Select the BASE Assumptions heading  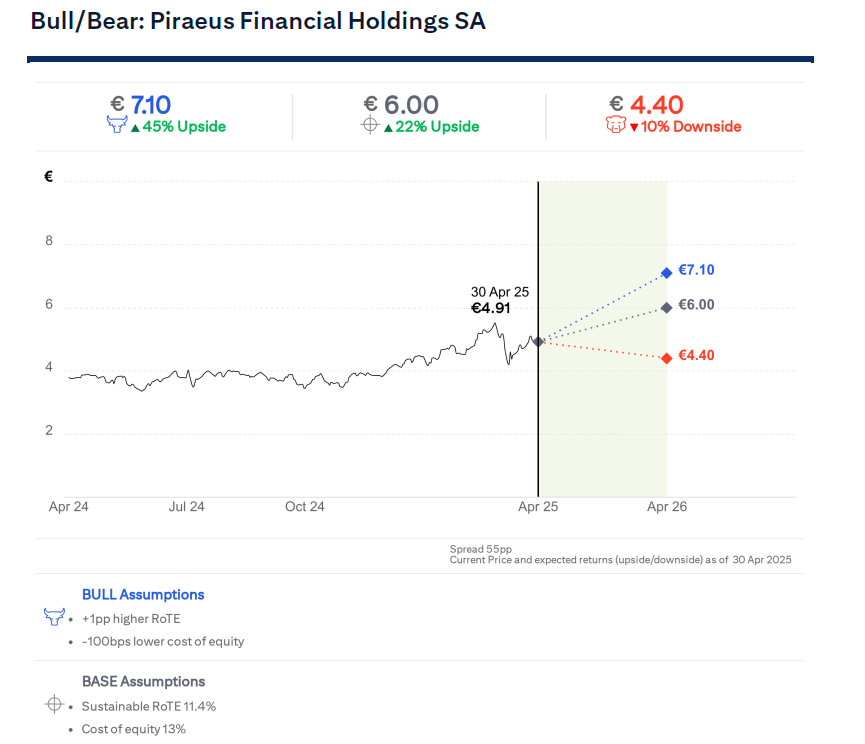pos(143,681)
